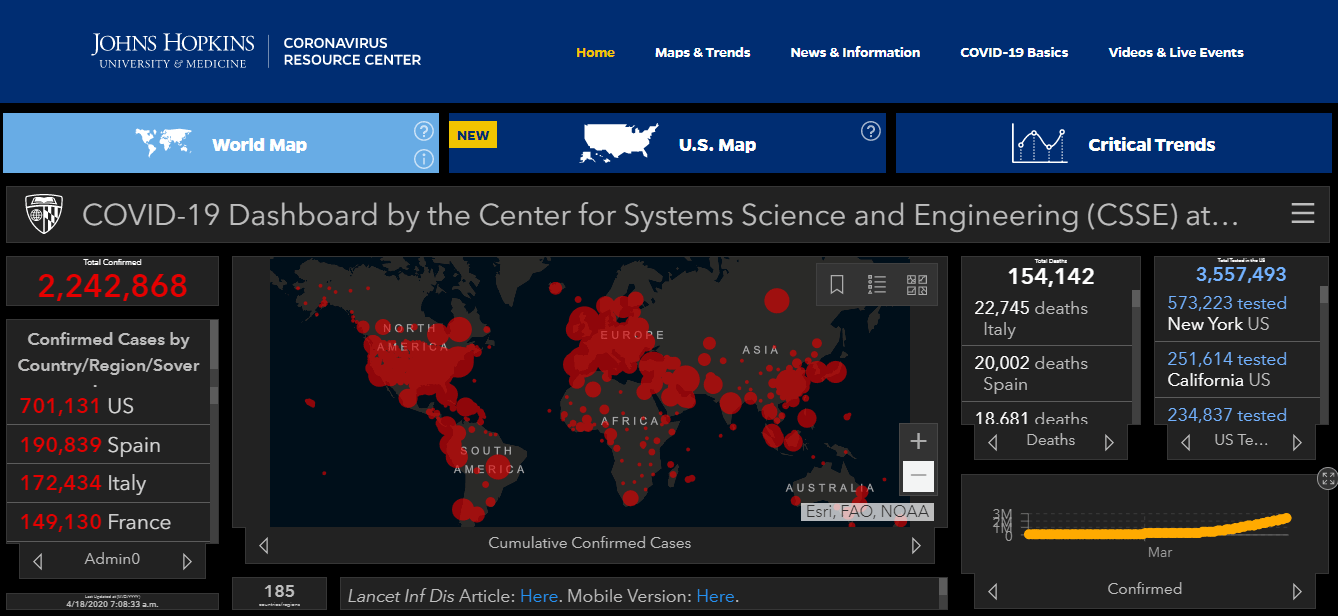
Task: Click the Total Deaths 154,142 figure
Action: pos(1051,276)
